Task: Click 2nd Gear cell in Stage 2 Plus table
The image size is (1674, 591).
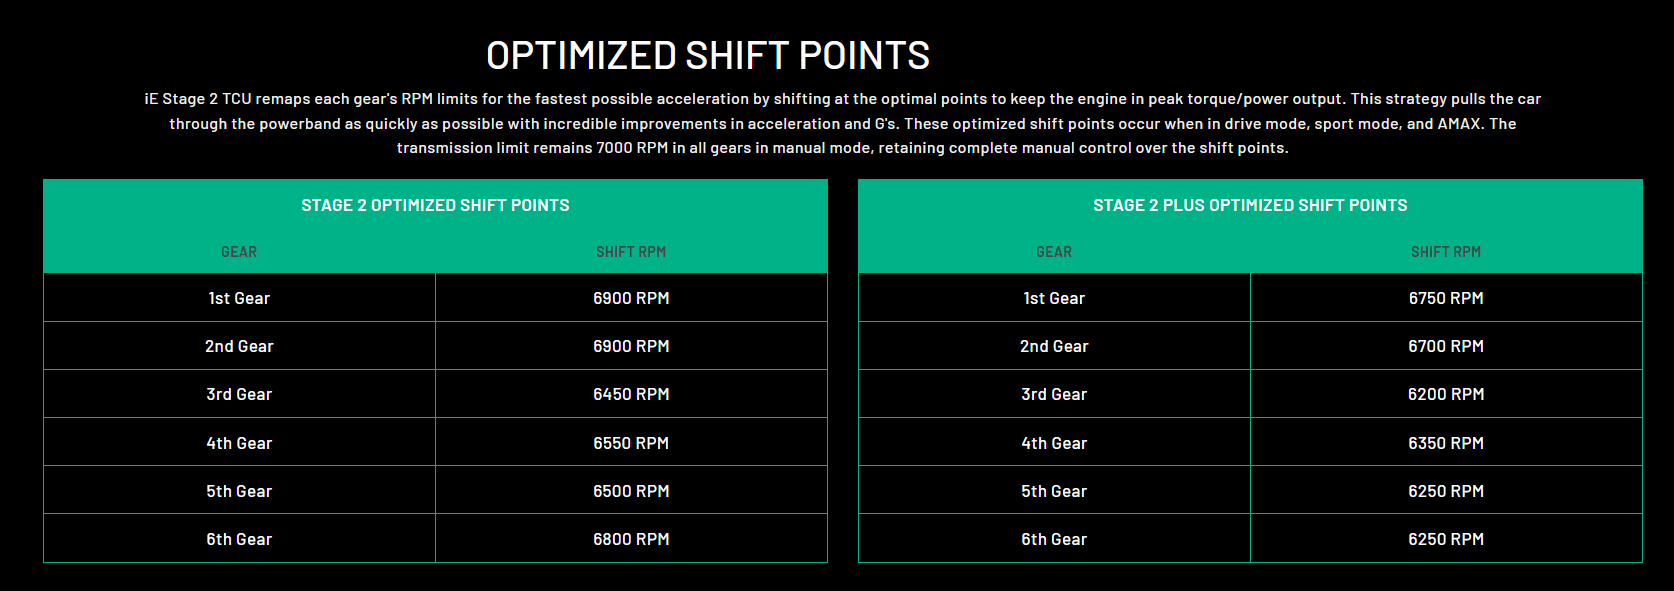Action: (x=1054, y=346)
